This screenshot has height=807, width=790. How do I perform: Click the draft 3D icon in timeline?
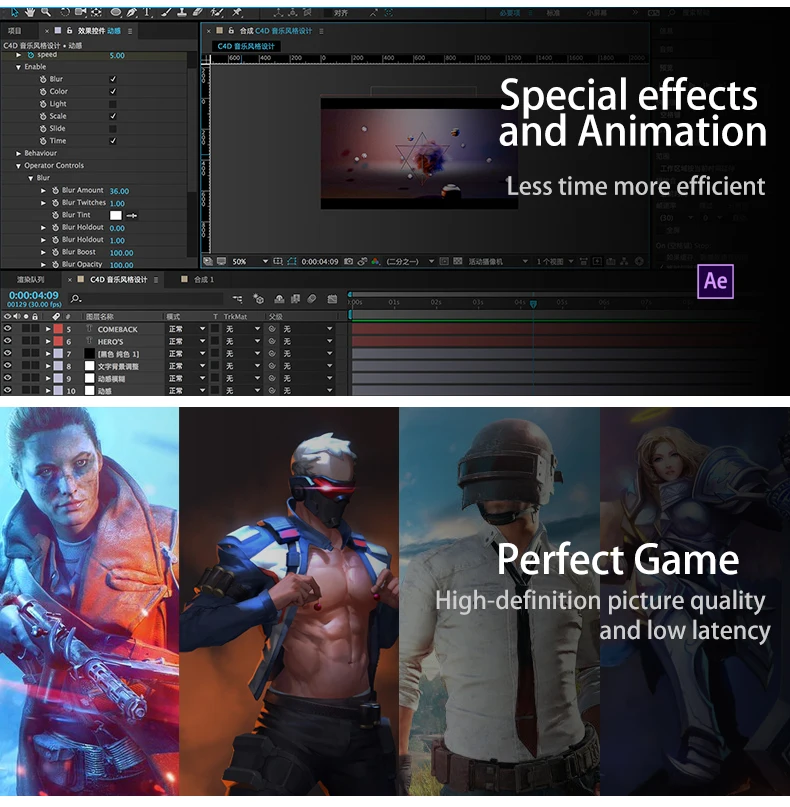(x=258, y=299)
